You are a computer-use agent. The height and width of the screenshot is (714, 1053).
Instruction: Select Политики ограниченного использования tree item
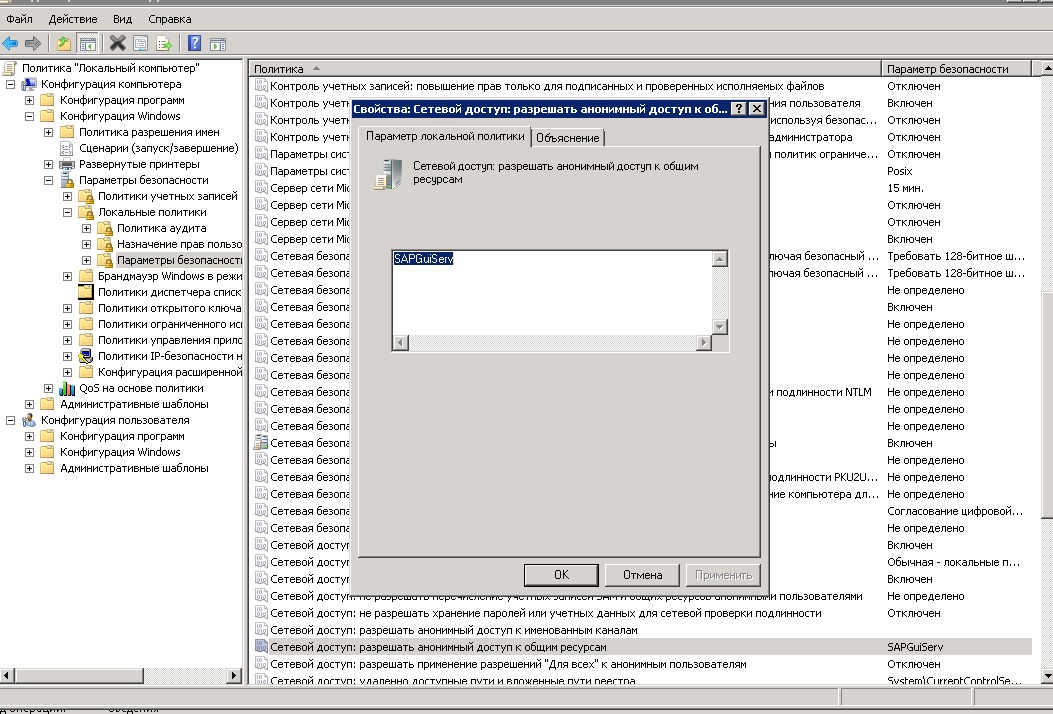[170, 324]
